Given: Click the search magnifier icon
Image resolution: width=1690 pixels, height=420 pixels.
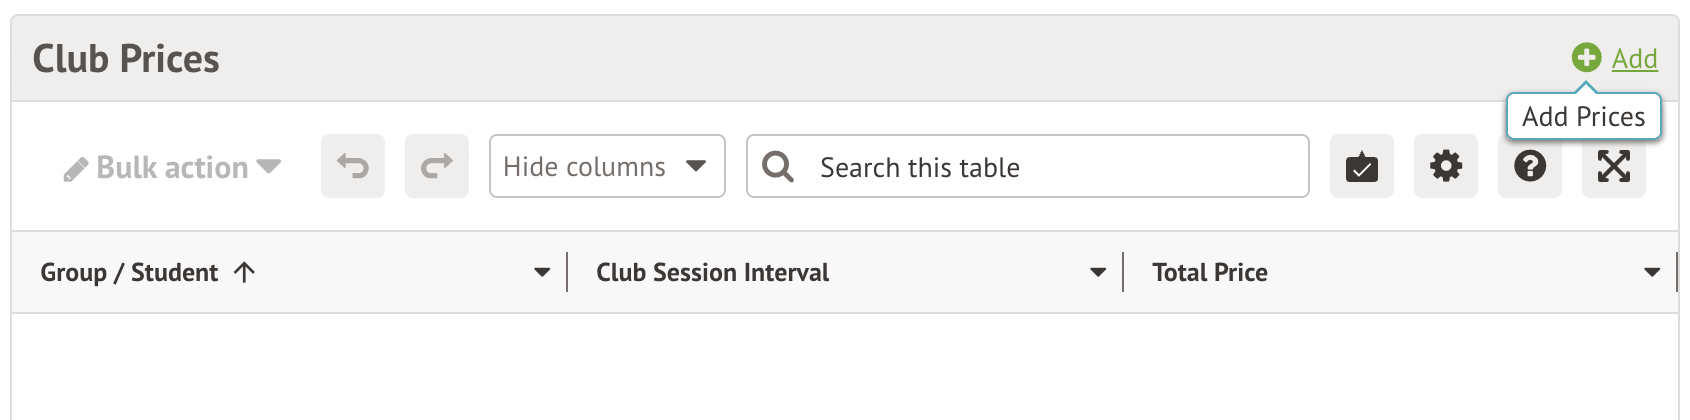Looking at the screenshot, I should point(778,166).
